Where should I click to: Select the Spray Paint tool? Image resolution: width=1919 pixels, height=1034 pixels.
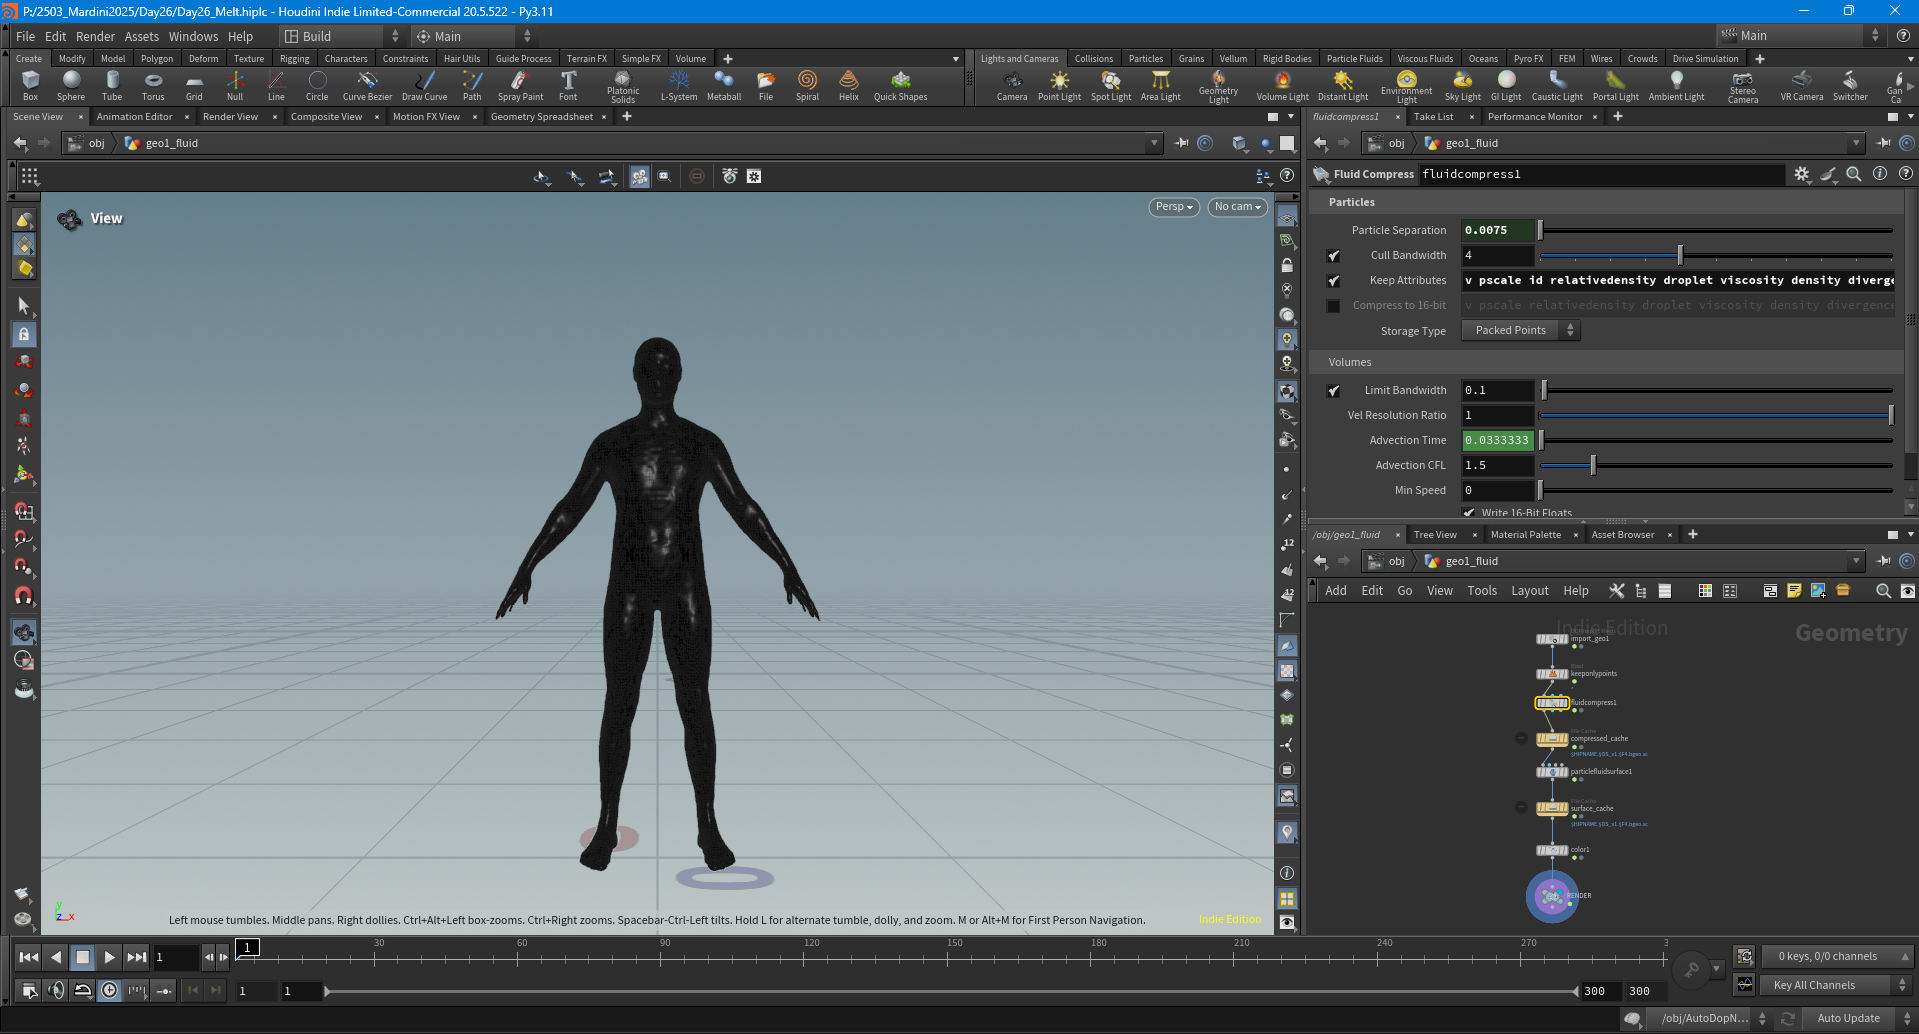(x=520, y=85)
